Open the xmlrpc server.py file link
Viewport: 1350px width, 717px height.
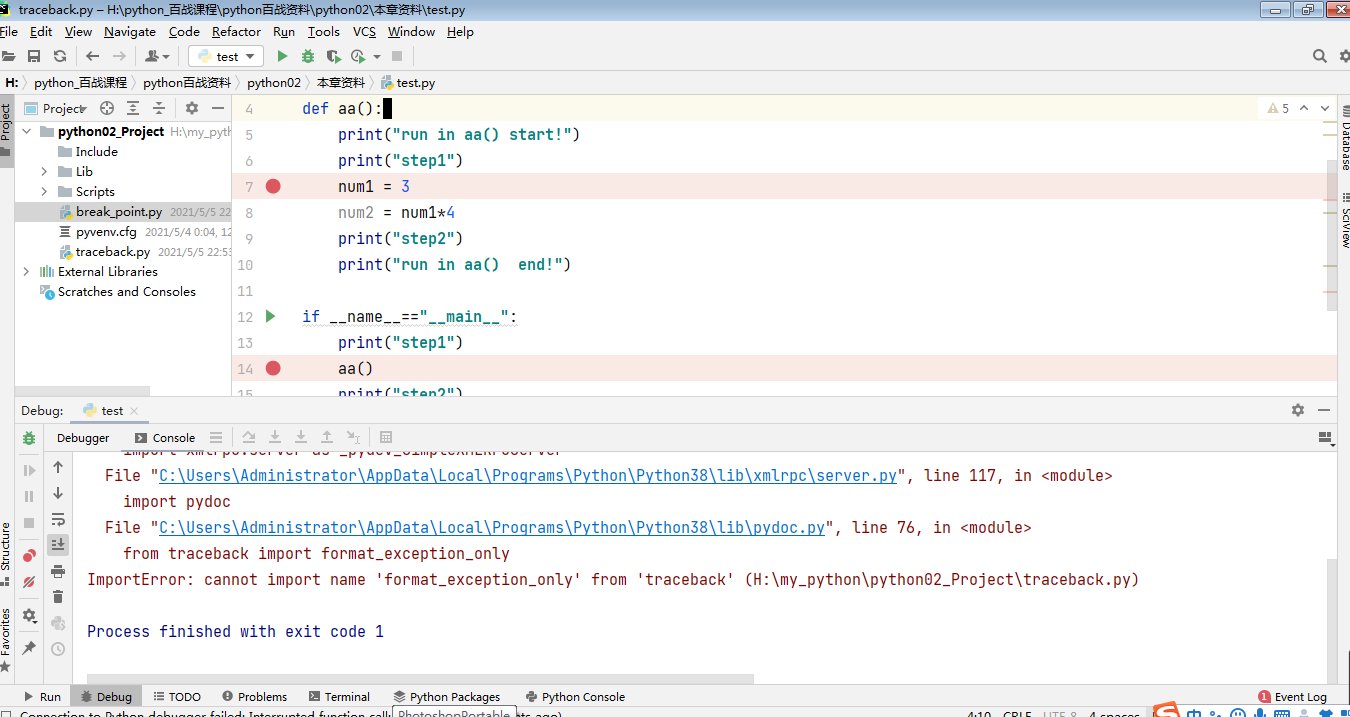coord(528,476)
